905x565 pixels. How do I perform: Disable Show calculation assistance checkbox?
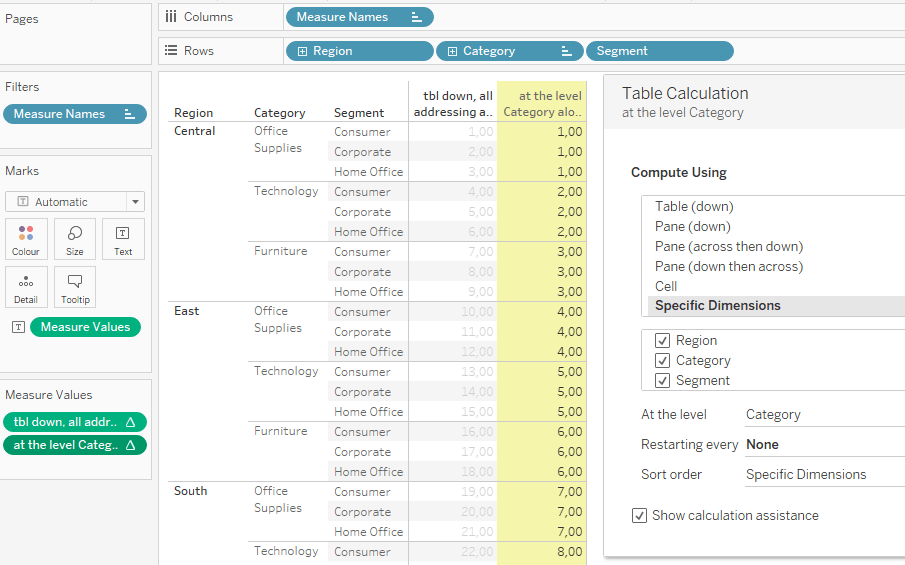640,516
